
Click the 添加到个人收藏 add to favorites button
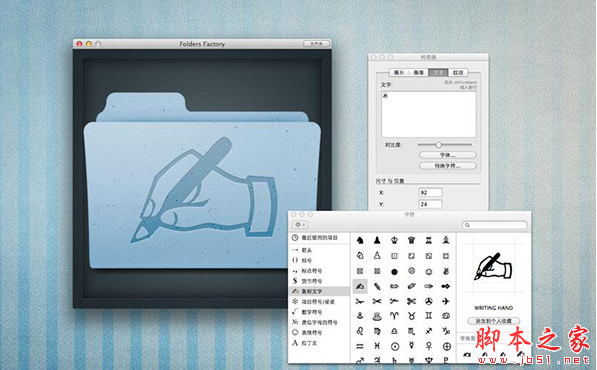[x=493, y=321]
